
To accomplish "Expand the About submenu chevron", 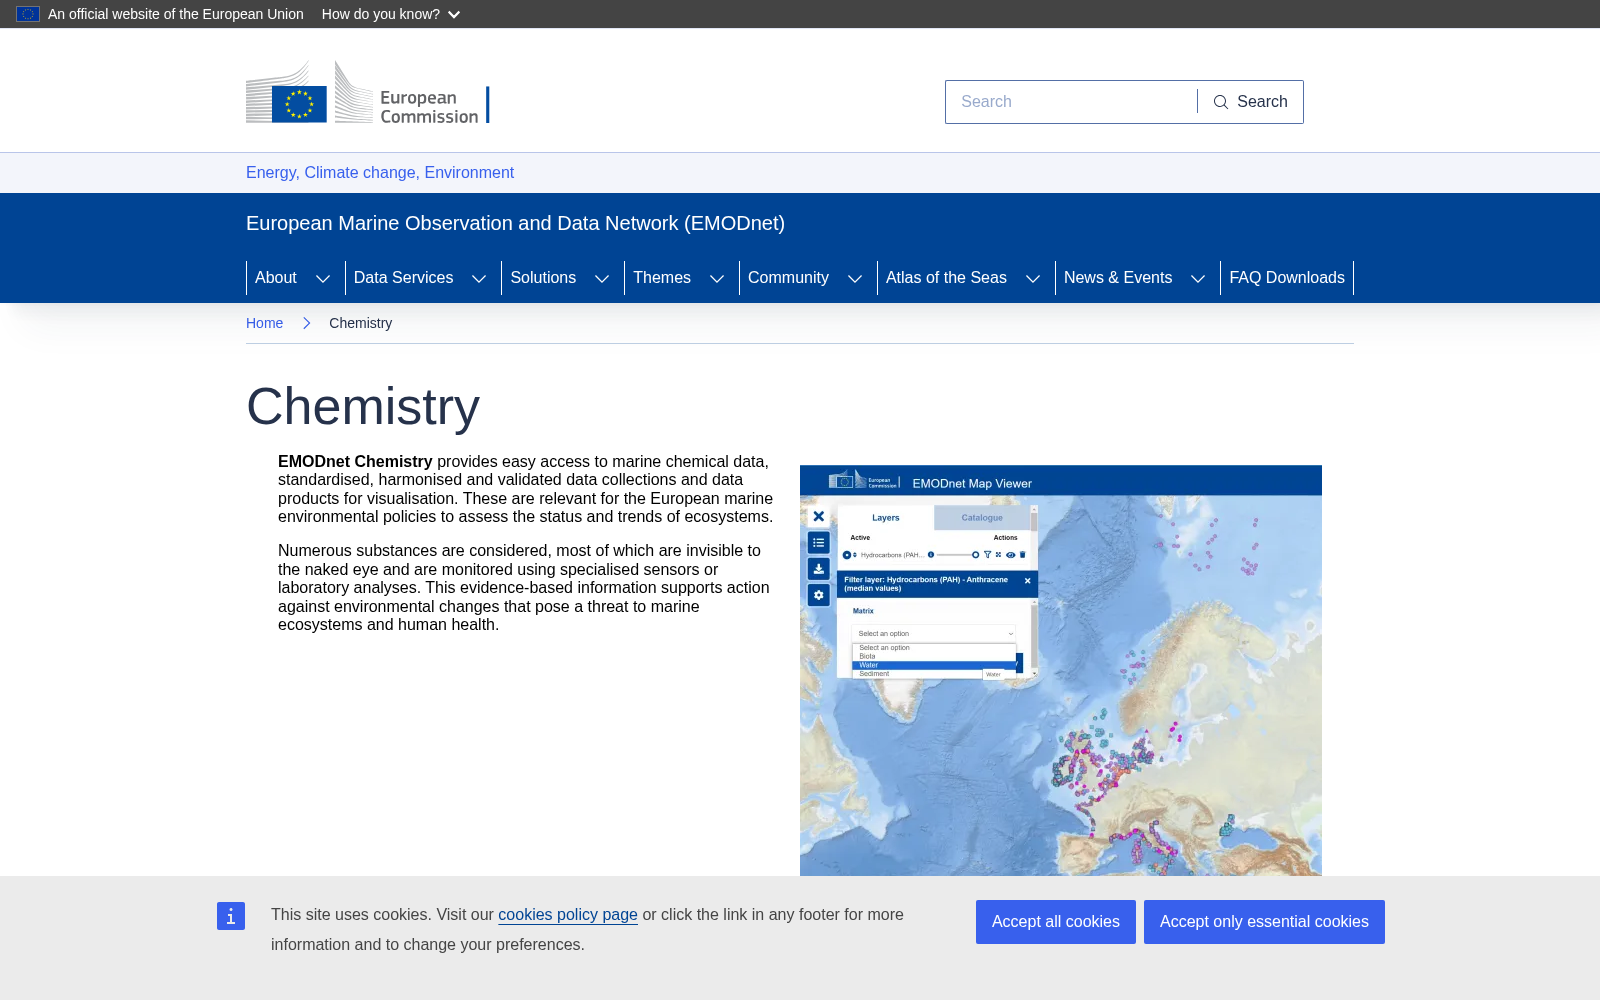I will [323, 278].
